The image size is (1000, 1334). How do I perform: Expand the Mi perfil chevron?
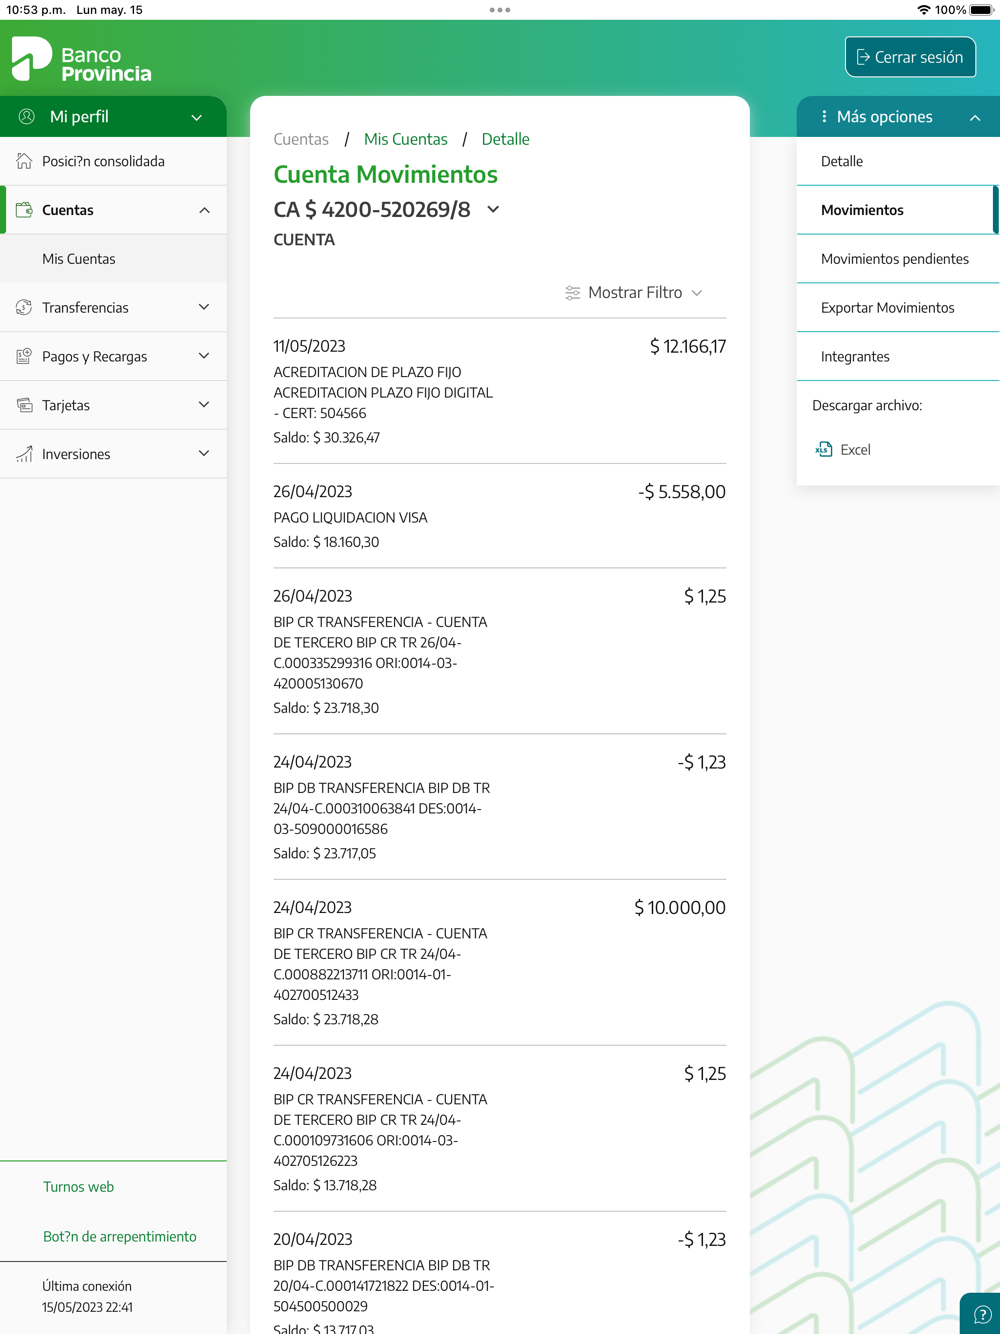point(197,118)
